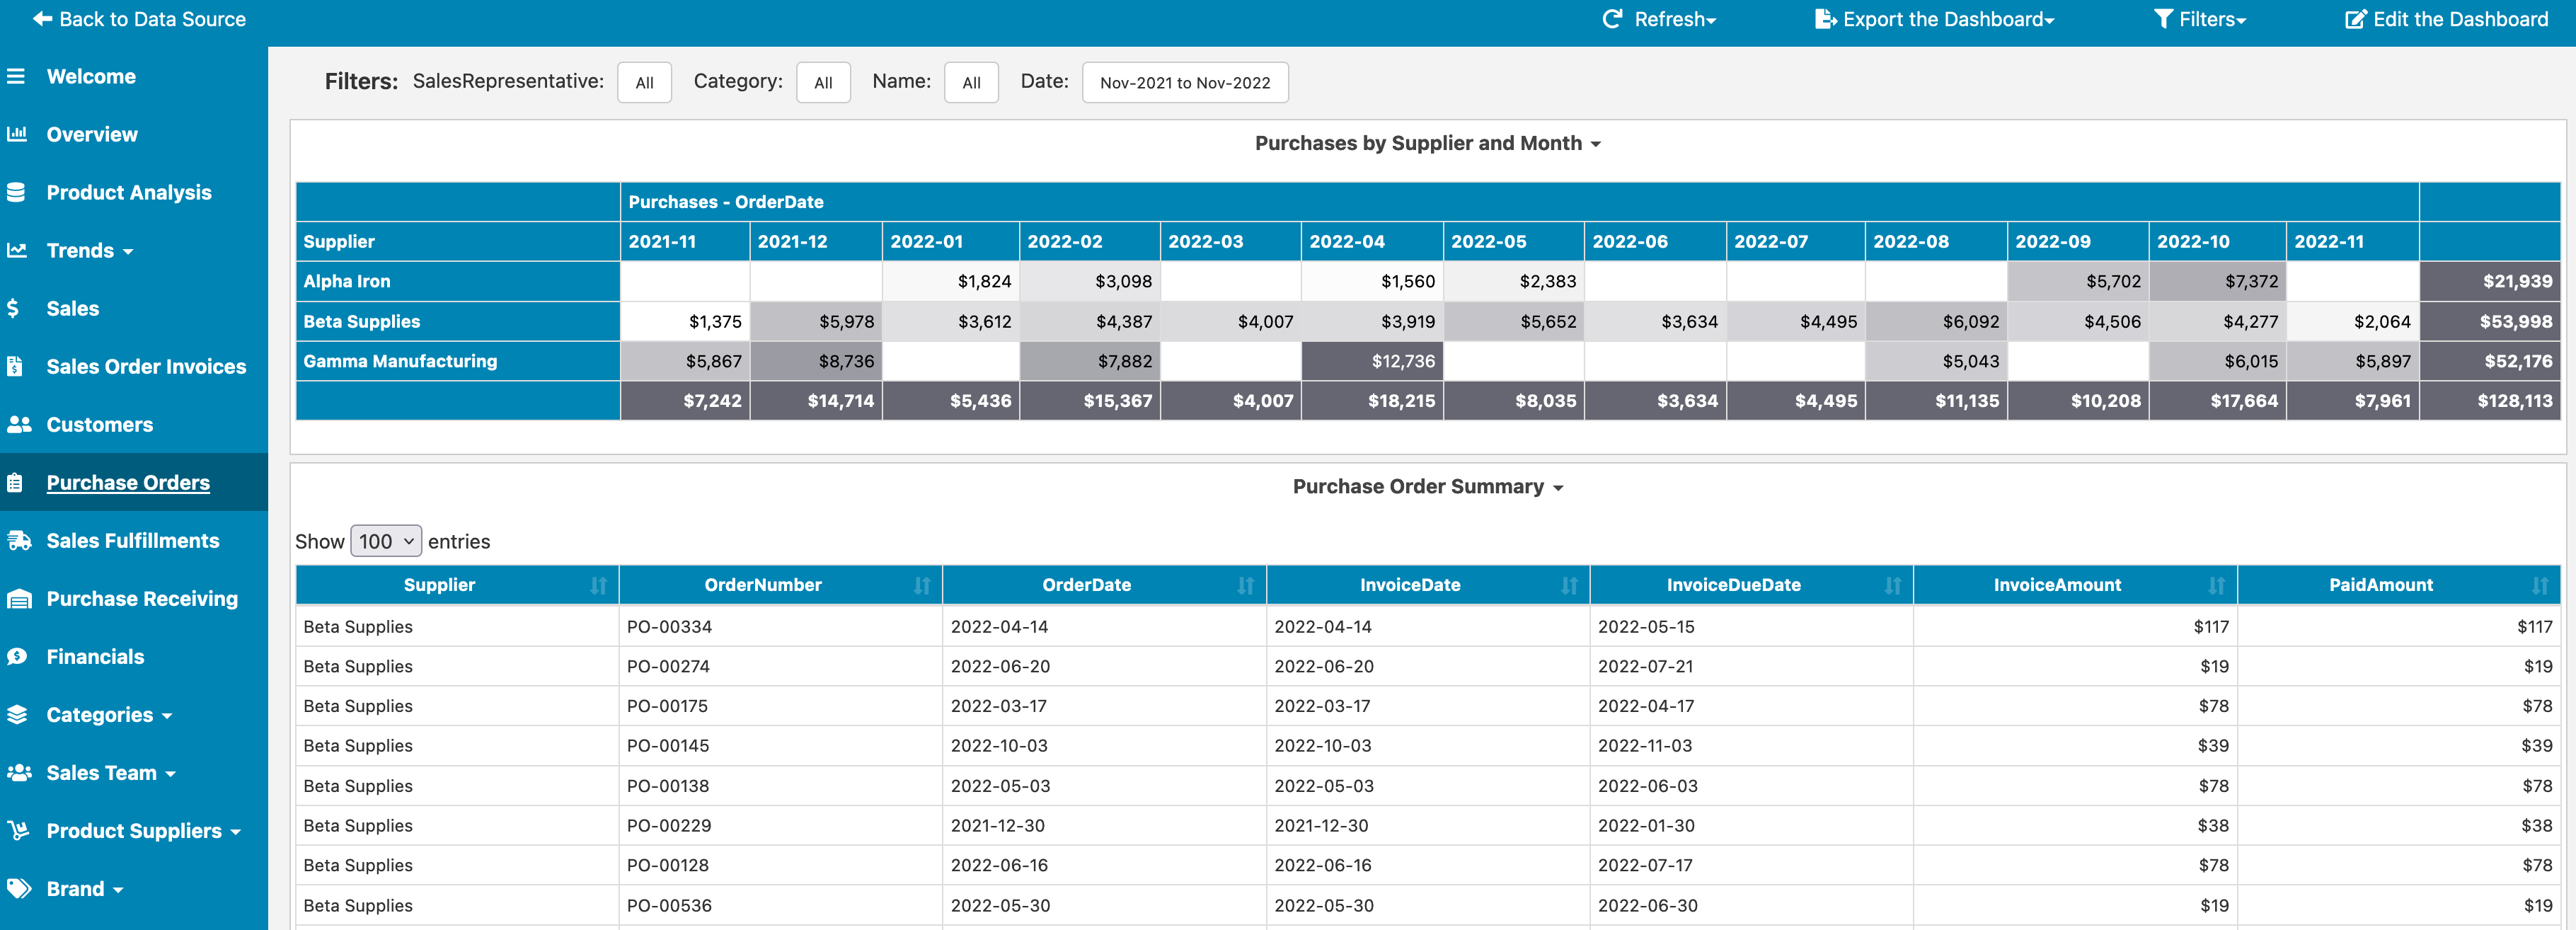Sort by InvoiceDueDate column arrows icon
2576x930 pixels.
(1893, 585)
